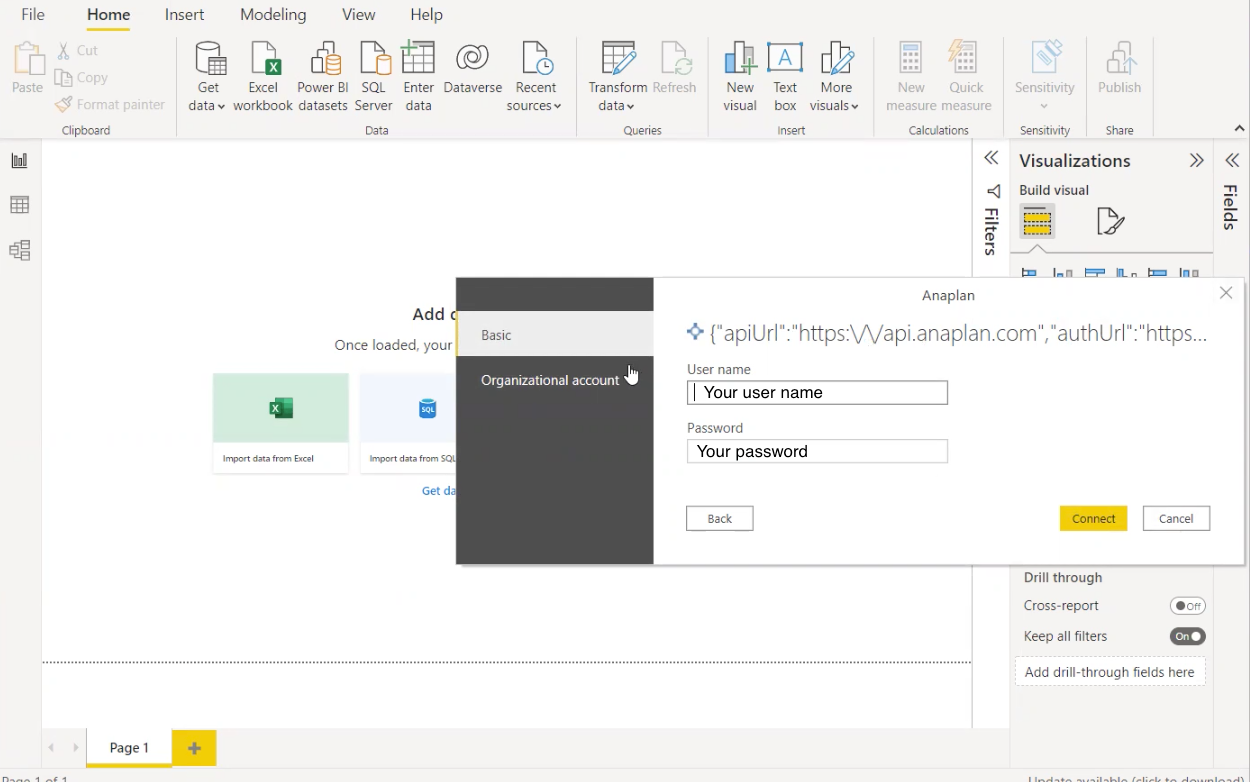The image size is (1250, 782).
Task: Select the Organizational account authentication option
Action: point(550,380)
